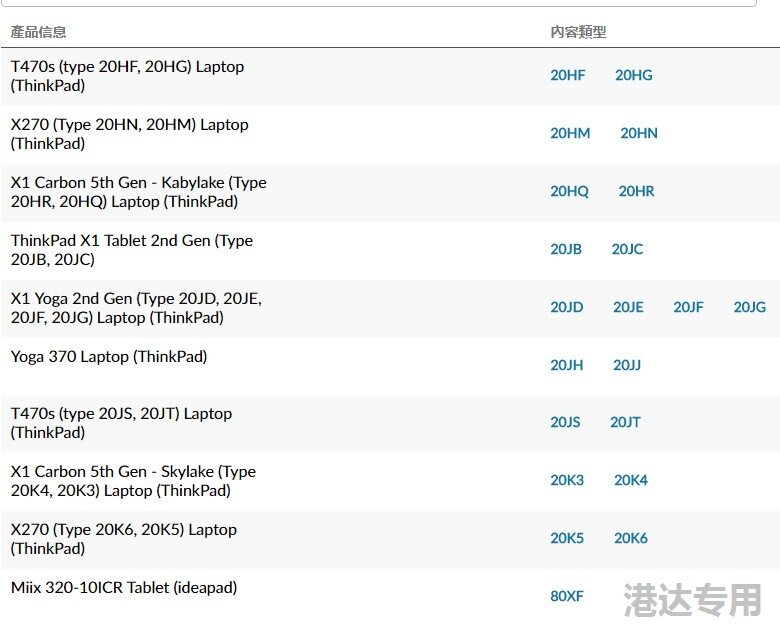Image resolution: width=780 pixels, height=626 pixels.
Task: Select Yoga 370 Laptop (ThinkPad) text
Action: (109, 357)
